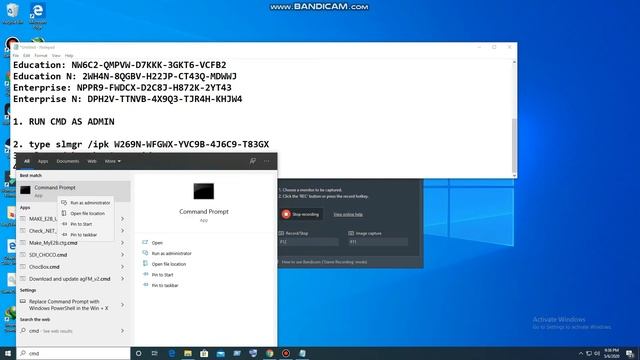Open Recycle Bin desktop icon

pyautogui.click(x=13, y=14)
